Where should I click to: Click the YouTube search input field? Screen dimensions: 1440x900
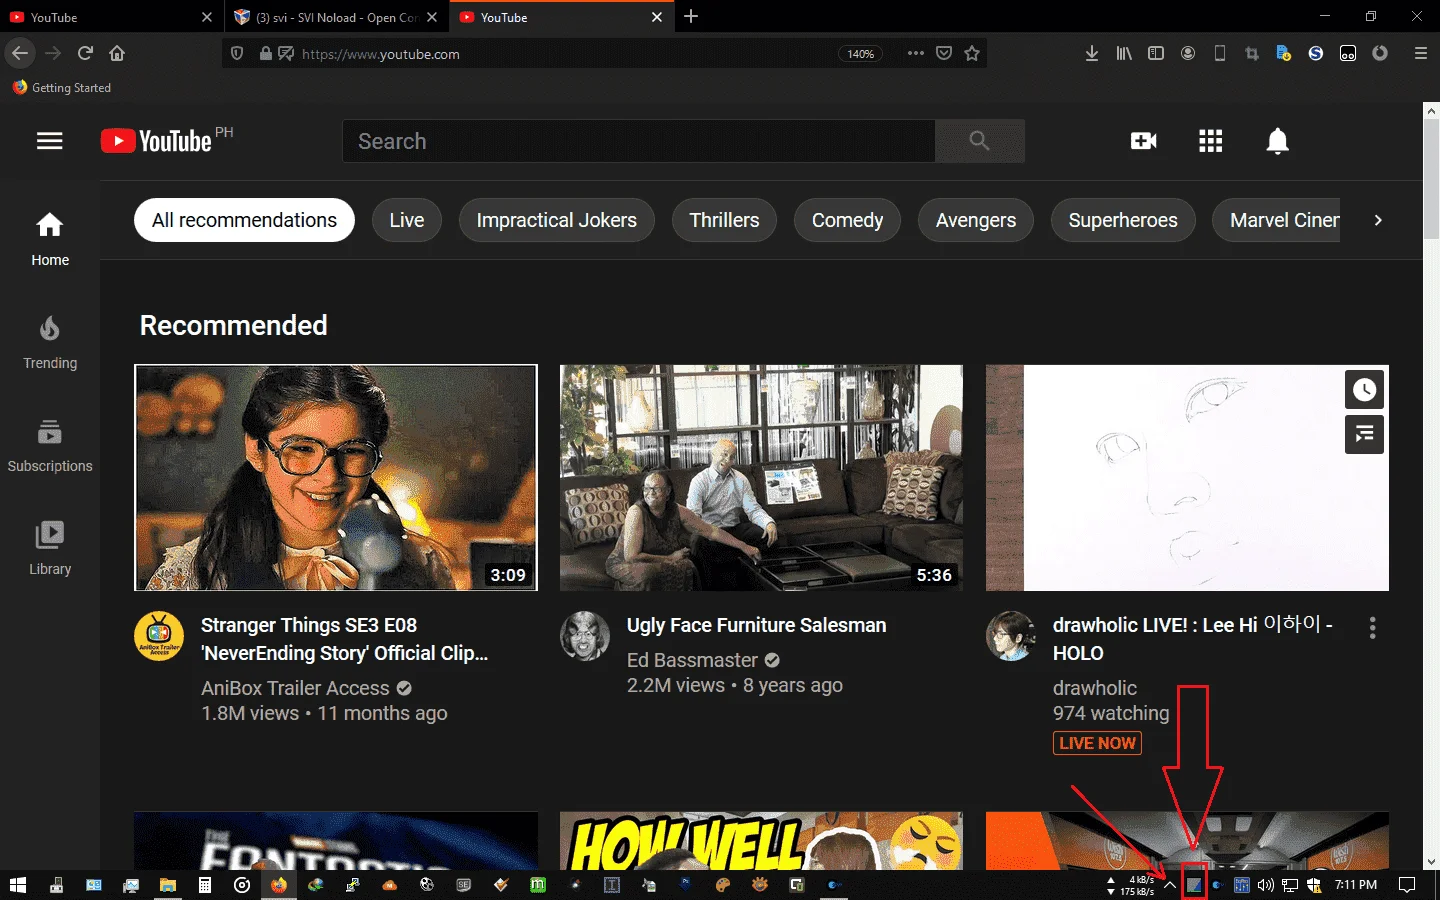(639, 141)
